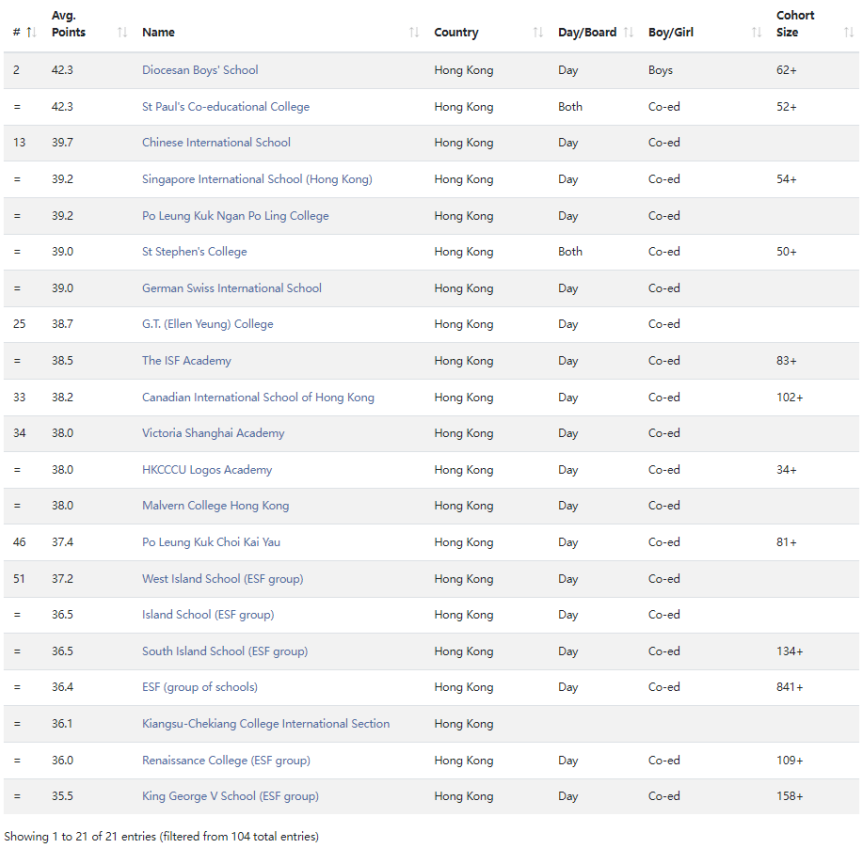Click Both in St Stephen's row
Image resolution: width=860 pixels, height=844 pixels.
coord(570,252)
